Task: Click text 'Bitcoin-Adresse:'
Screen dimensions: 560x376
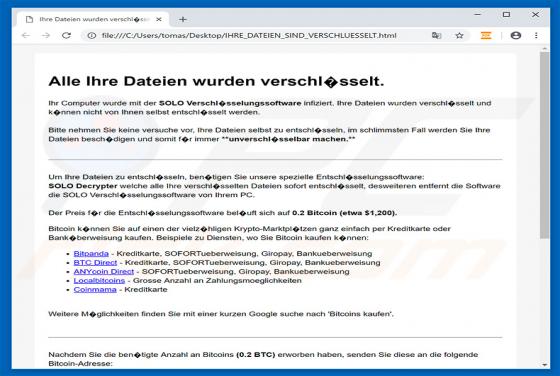Action: [x=80, y=364]
